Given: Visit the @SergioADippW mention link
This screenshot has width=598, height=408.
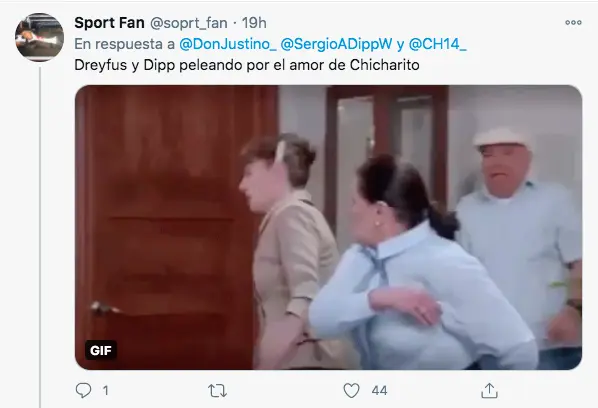Looking at the screenshot, I should (336, 44).
